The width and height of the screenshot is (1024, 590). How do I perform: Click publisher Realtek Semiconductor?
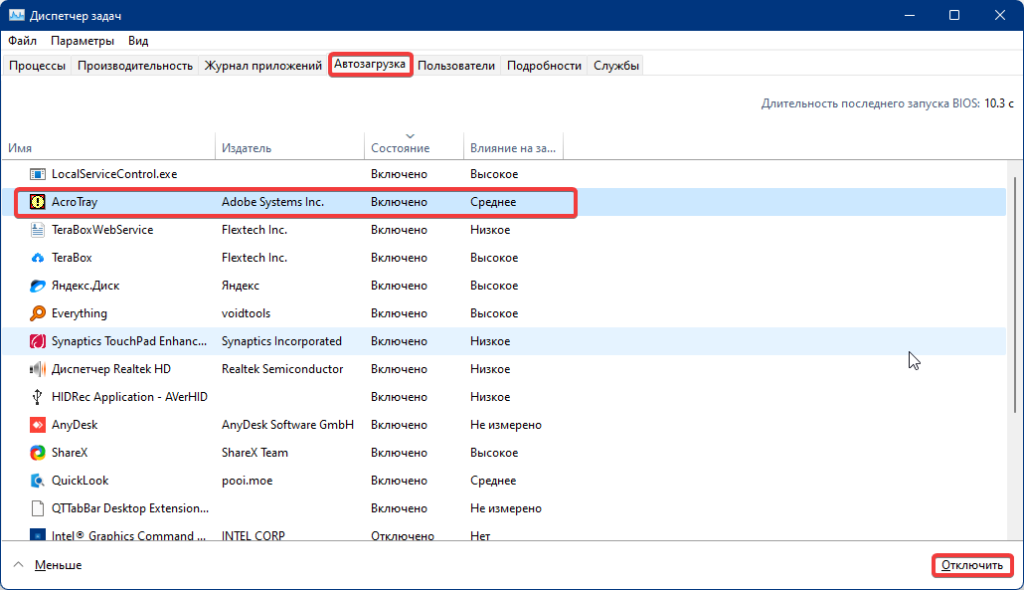[282, 369]
